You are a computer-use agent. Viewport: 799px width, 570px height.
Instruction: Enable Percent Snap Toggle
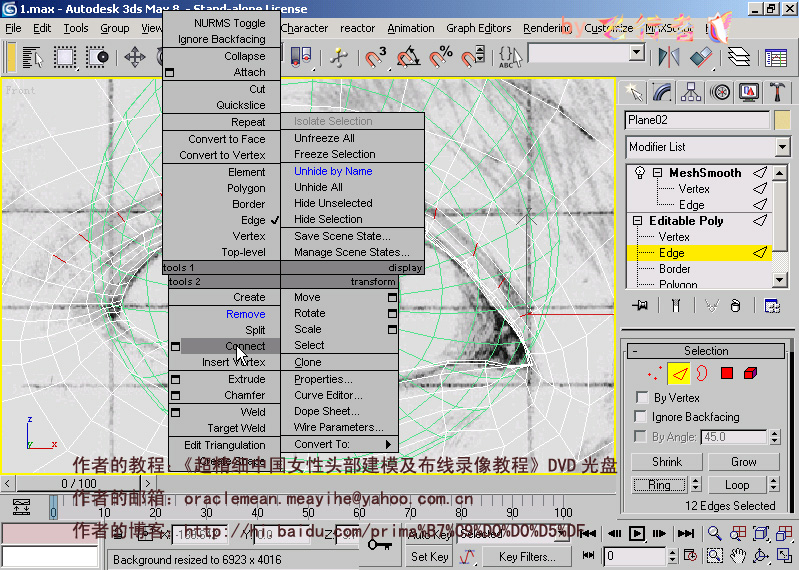(x=440, y=57)
